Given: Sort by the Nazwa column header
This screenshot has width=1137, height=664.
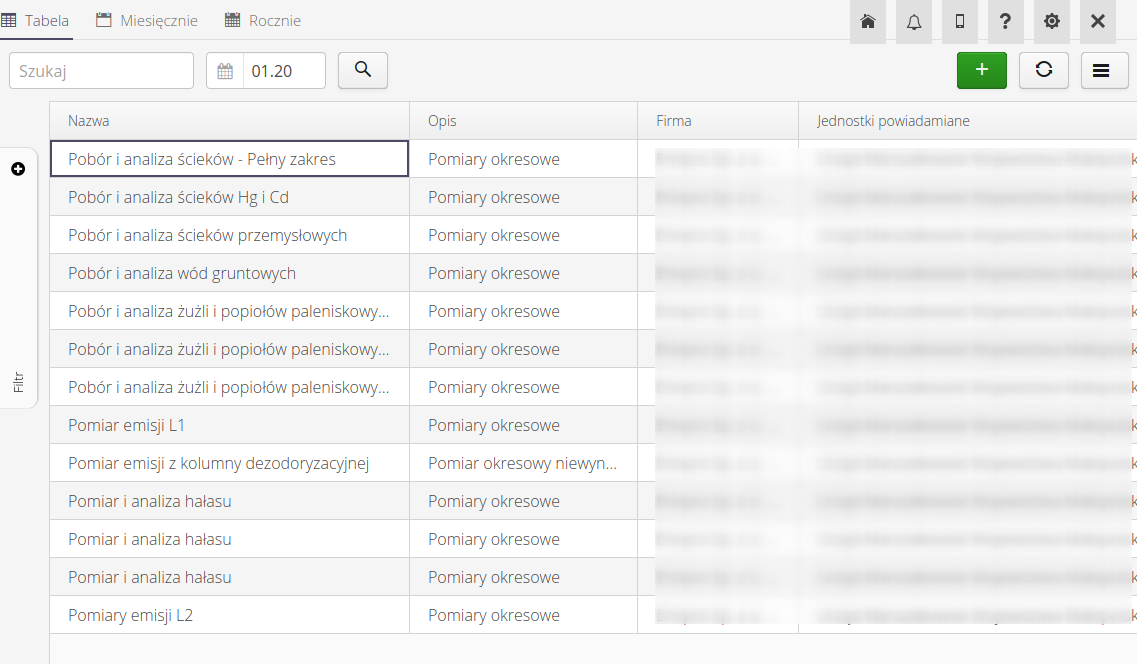Looking at the screenshot, I should click(89, 121).
